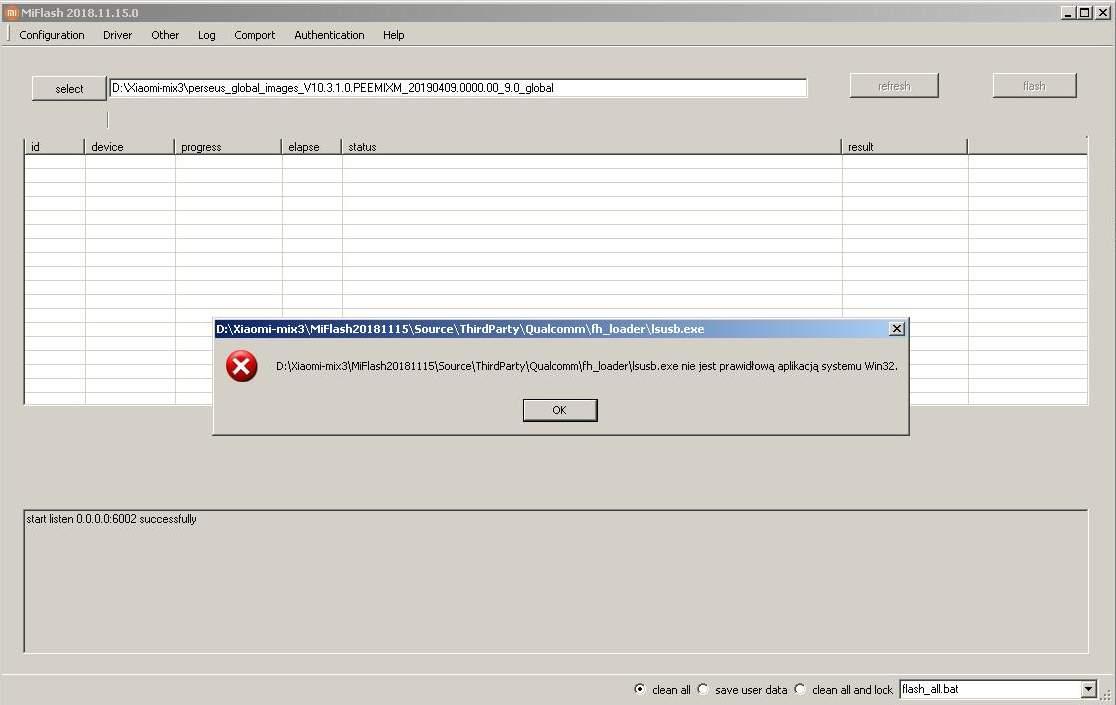Select the clean all radio option
The height and width of the screenshot is (705, 1116).
coord(640,689)
